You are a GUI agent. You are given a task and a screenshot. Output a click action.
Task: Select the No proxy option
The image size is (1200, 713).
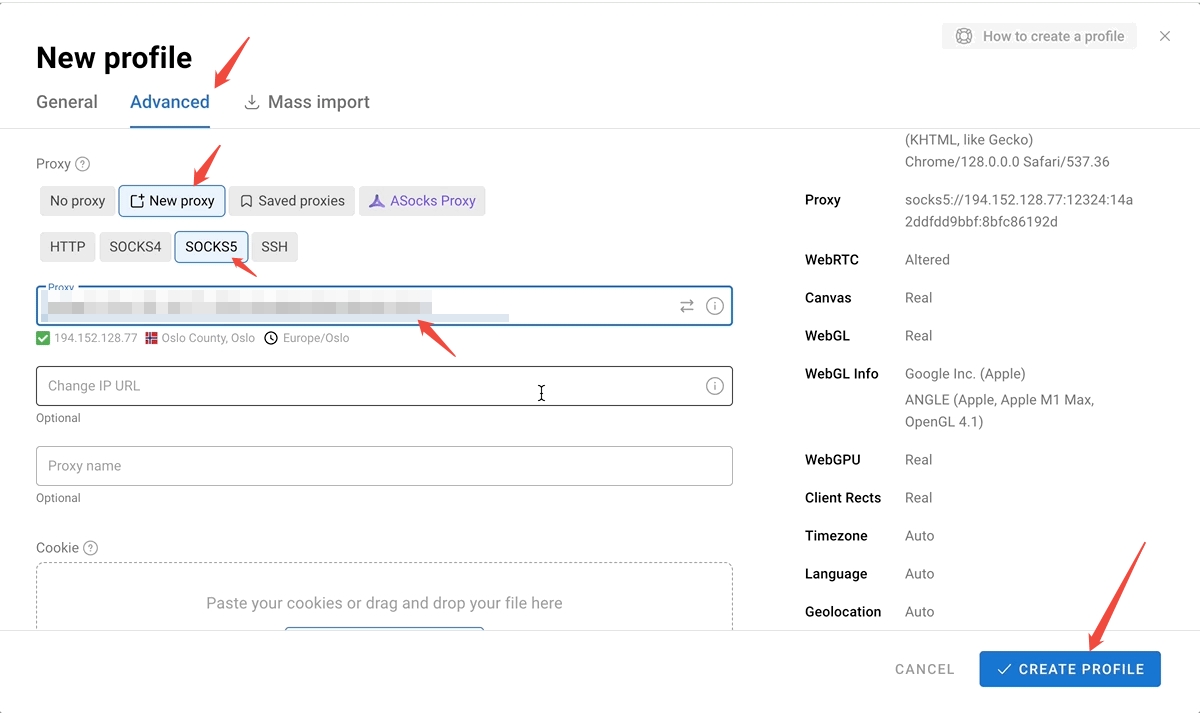tap(77, 201)
